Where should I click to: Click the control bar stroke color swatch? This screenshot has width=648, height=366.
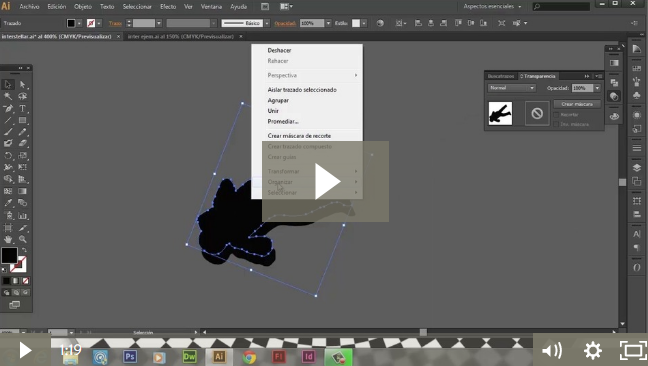pos(91,23)
